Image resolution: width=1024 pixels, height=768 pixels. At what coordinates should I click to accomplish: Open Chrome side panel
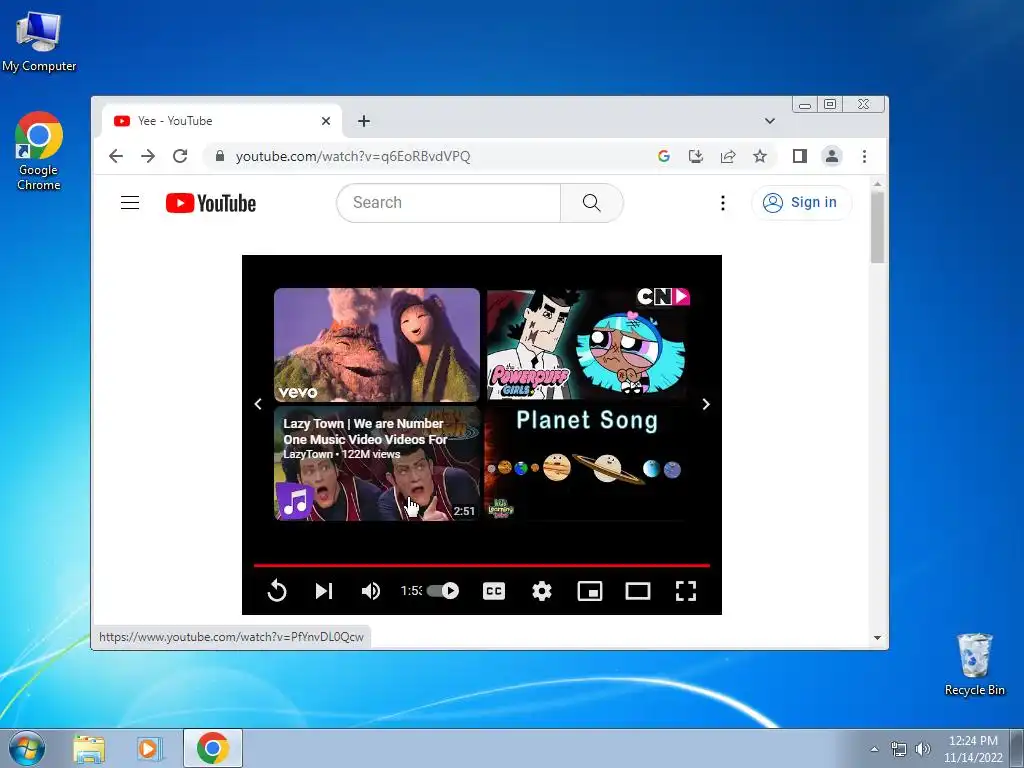(x=800, y=156)
